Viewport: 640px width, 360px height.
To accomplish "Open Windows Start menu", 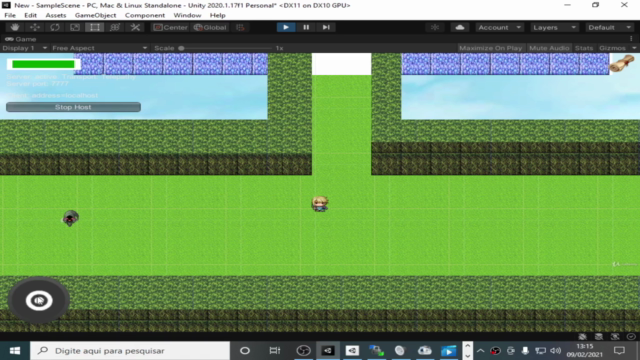I will [x=15, y=351].
